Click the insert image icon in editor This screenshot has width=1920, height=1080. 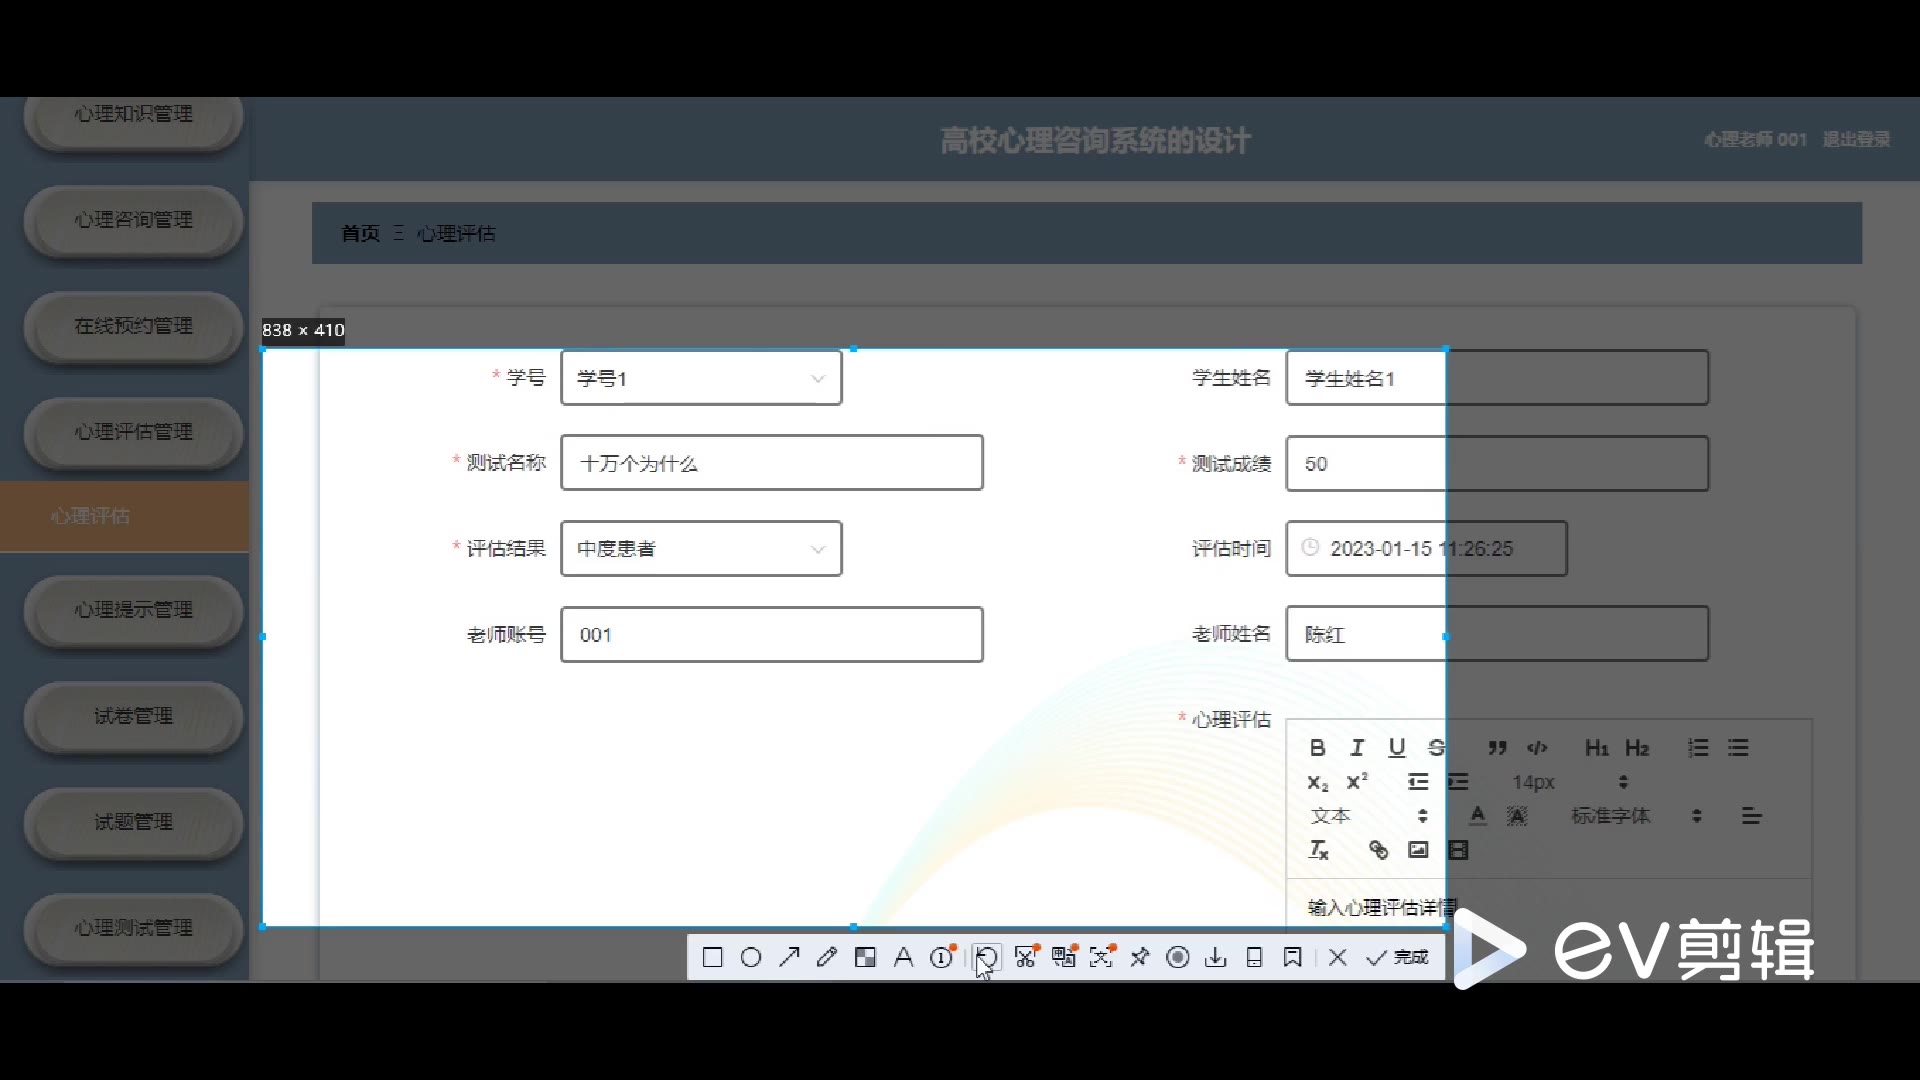pyautogui.click(x=1418, y=850)
